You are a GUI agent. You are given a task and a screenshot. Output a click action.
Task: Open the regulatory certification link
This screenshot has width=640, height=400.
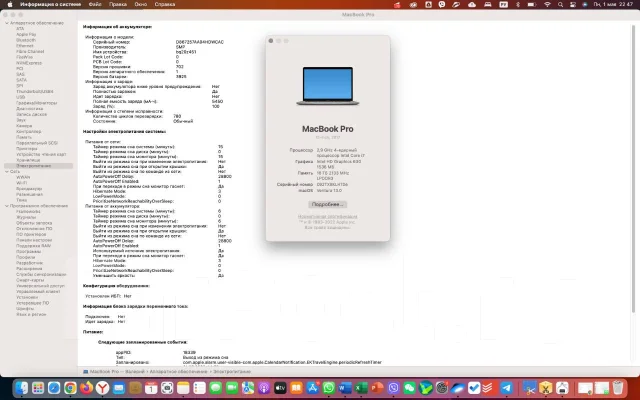pos(328,217)
